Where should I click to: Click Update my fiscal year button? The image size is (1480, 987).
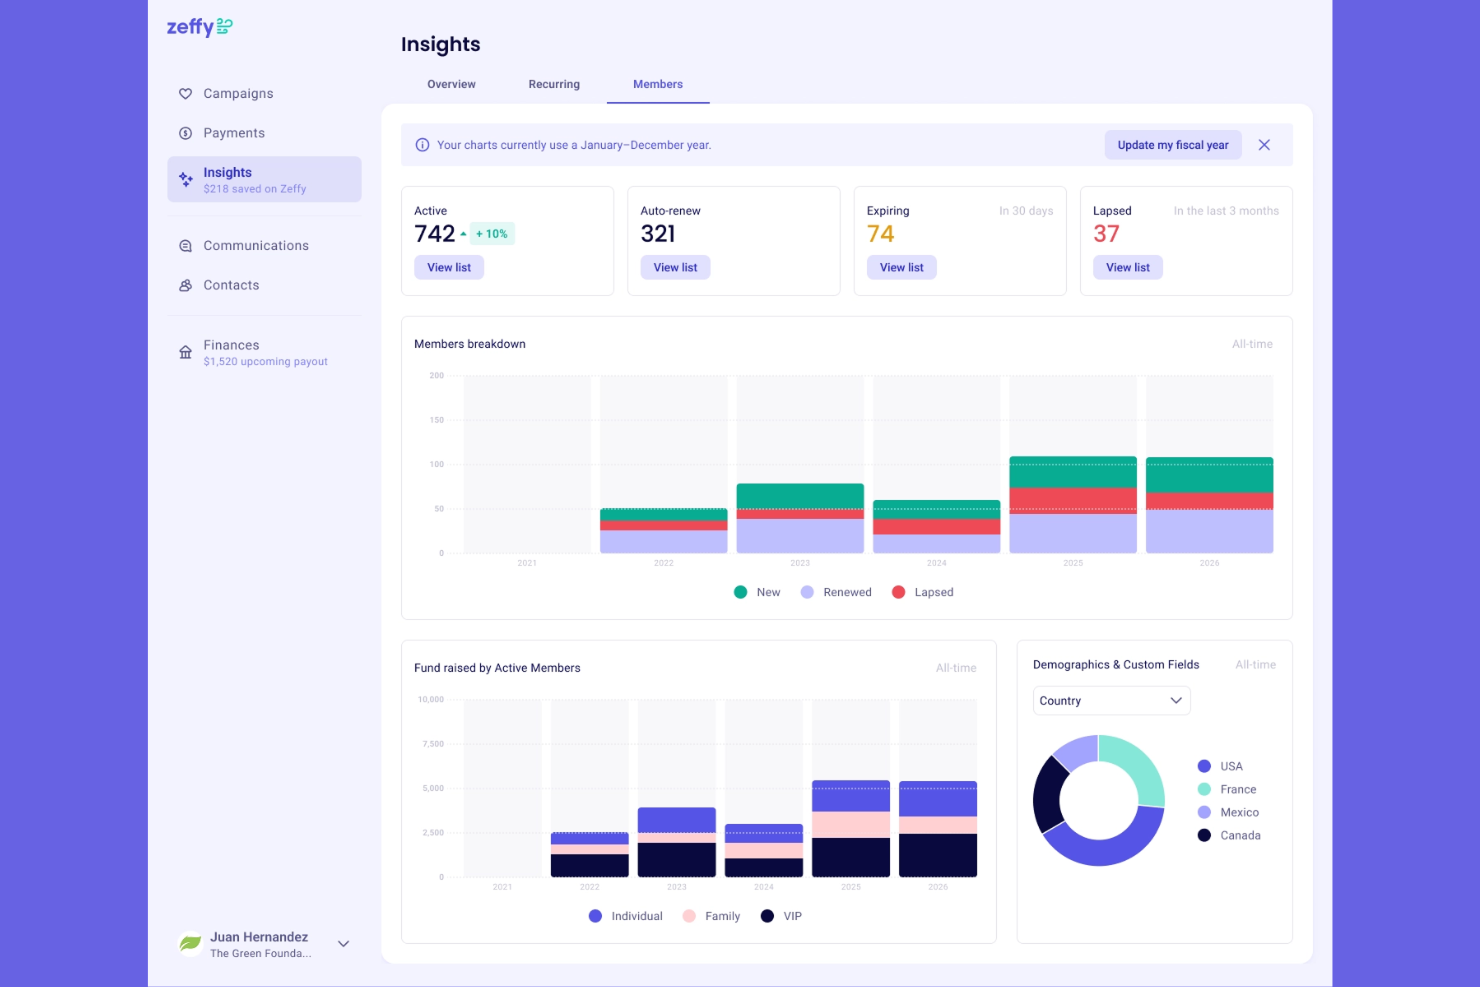(x=1173, y=145)
